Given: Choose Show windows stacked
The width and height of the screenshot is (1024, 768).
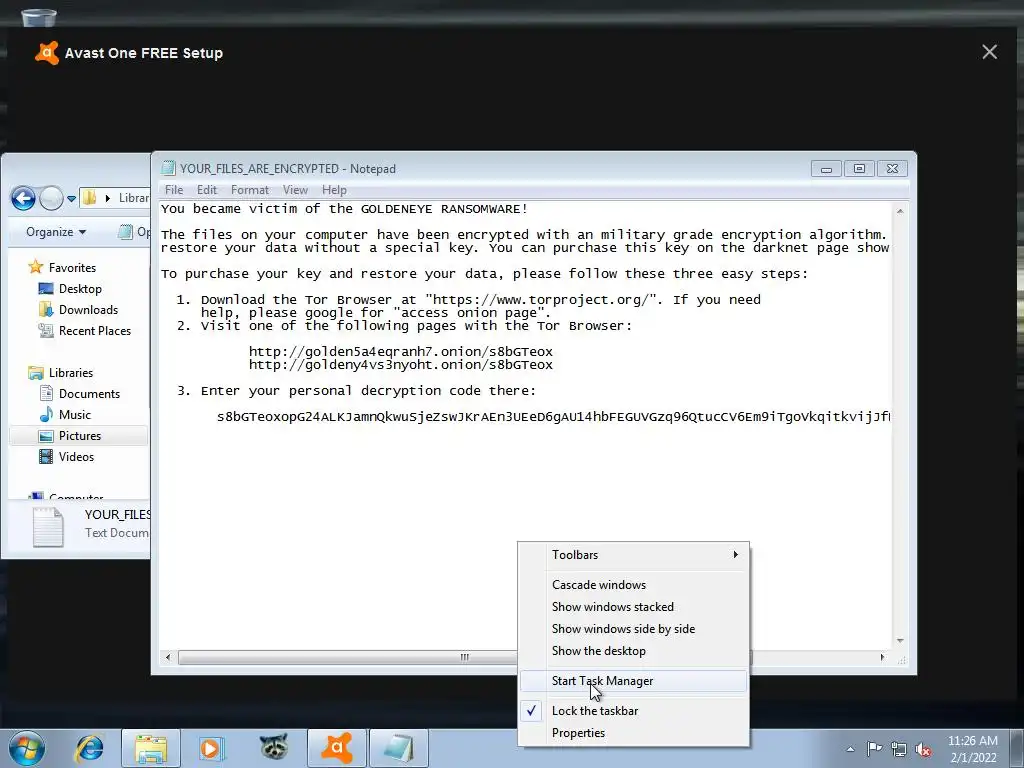Looking at the screenshot, I should tap(633, 607).
